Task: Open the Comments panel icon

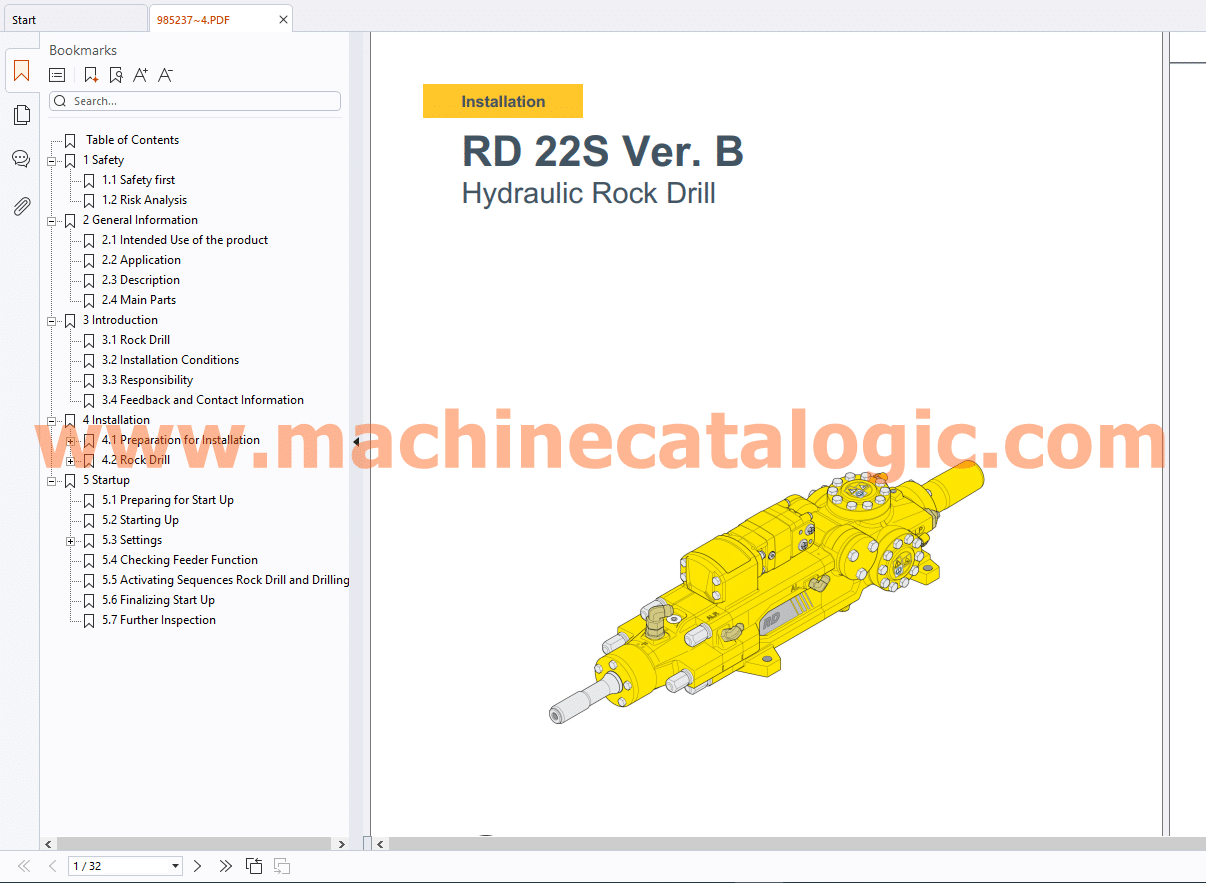Action: point(21,159)
